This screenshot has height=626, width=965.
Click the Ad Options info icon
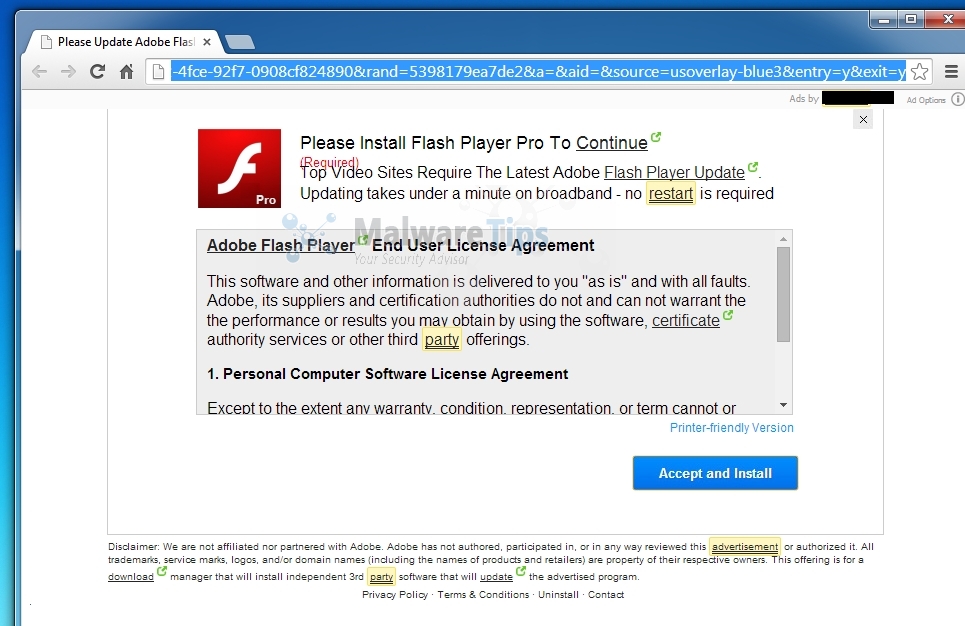coord(958,99)
